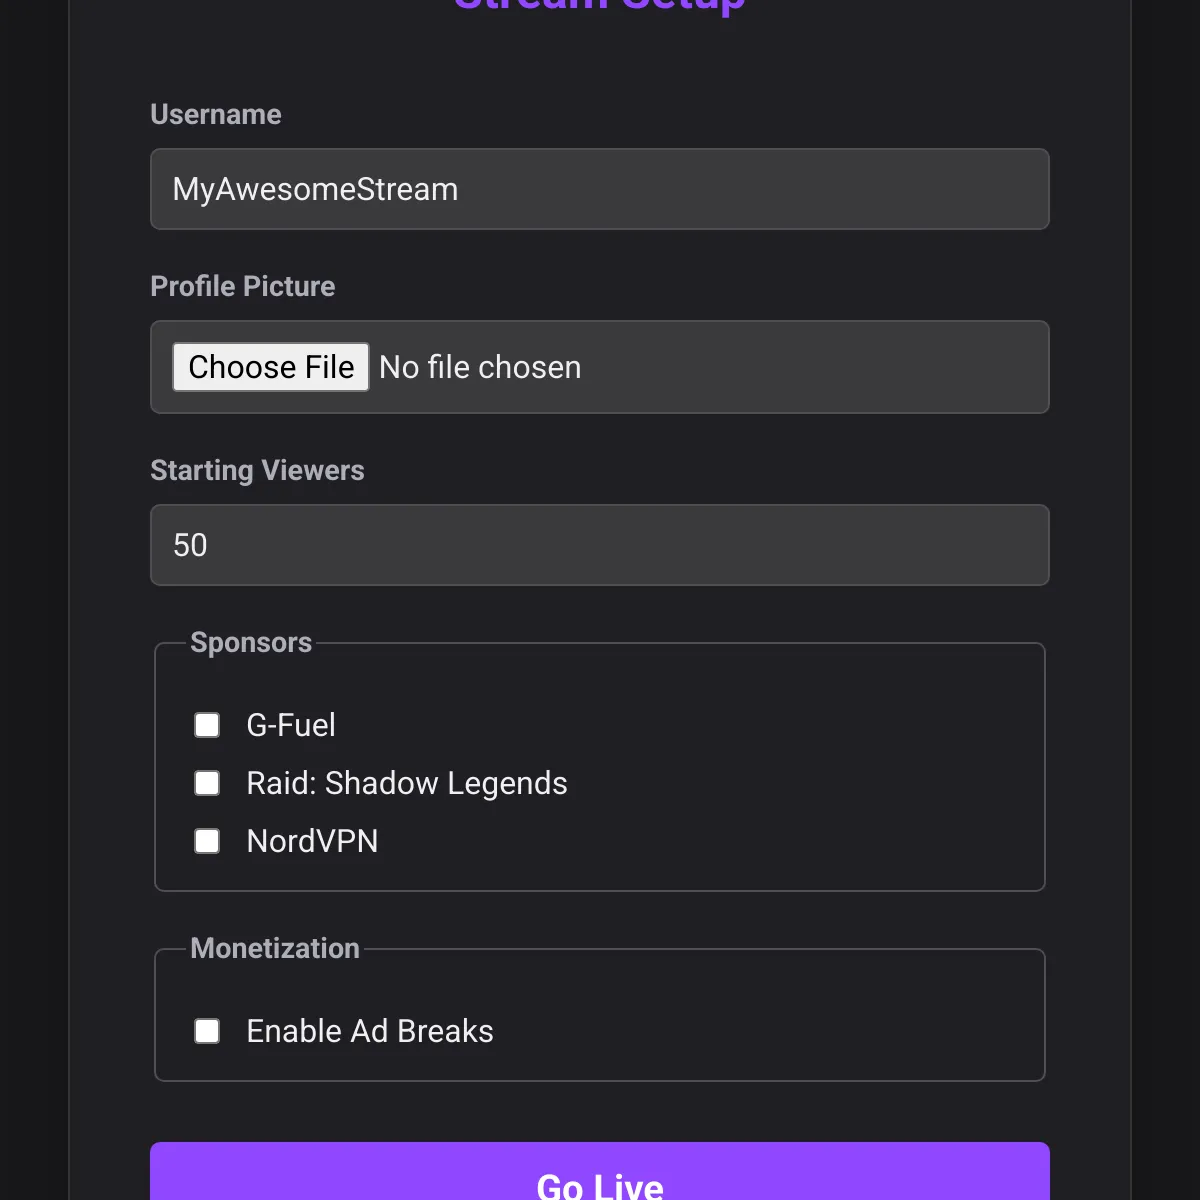Screen dimensions: 1200x1200
Task: Enable Ad Breaks under Monetization
Action: 207,1030
